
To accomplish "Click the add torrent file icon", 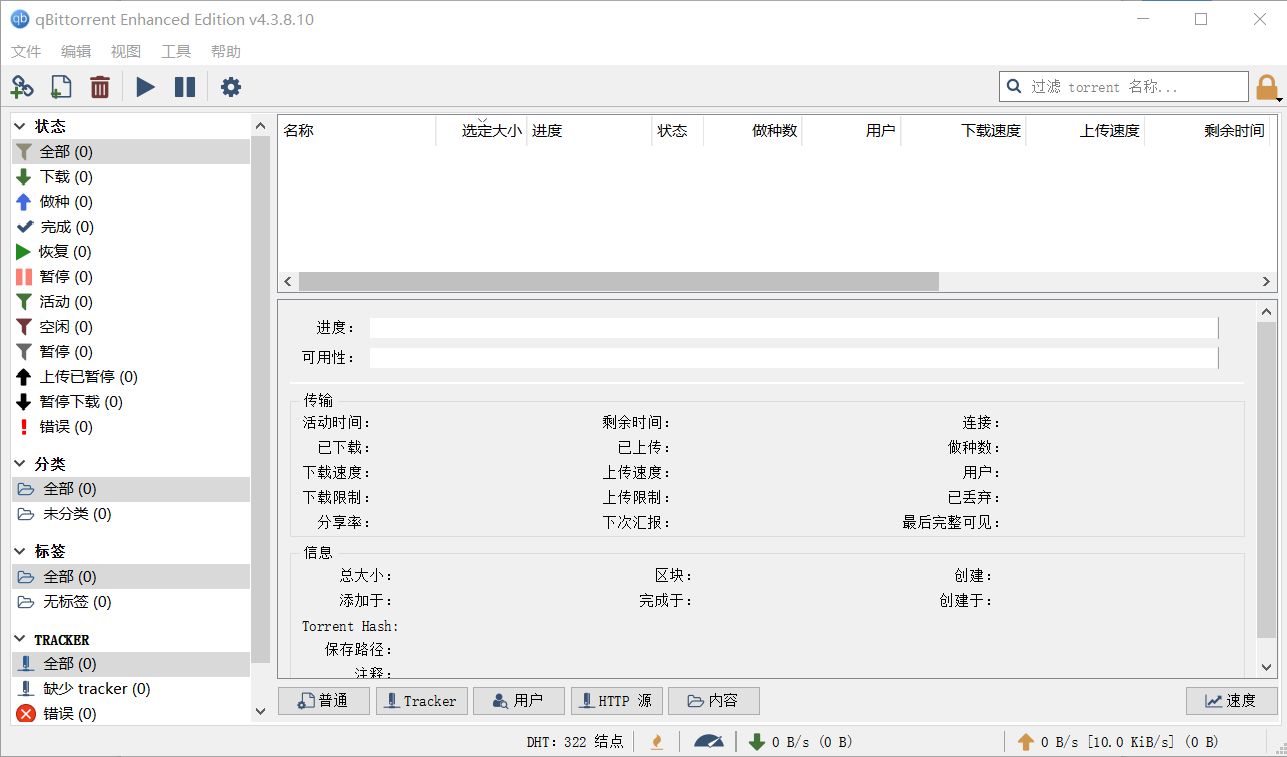I will click(60, 87).
